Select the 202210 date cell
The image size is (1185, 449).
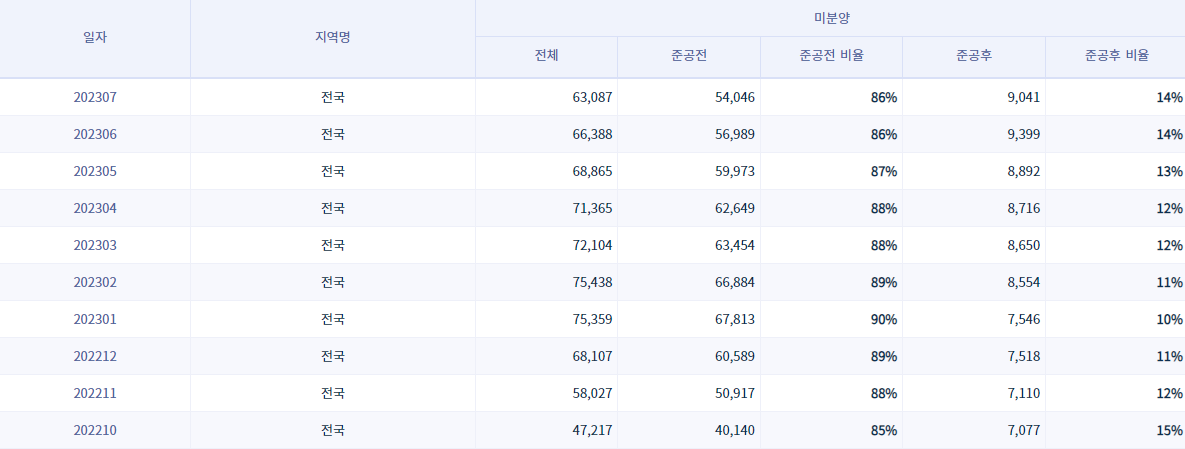click(95, 430)
